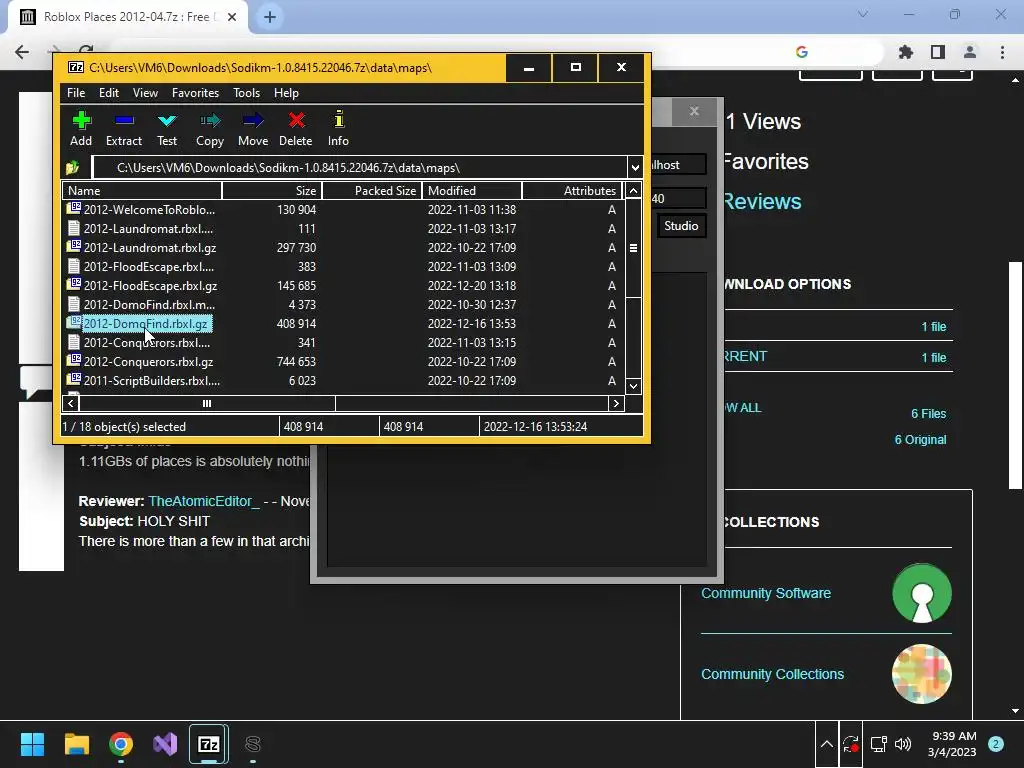The height and width of the screenshot is (768, 1024).
Task: Sort by the Name column header
Action: click(142, 191)
